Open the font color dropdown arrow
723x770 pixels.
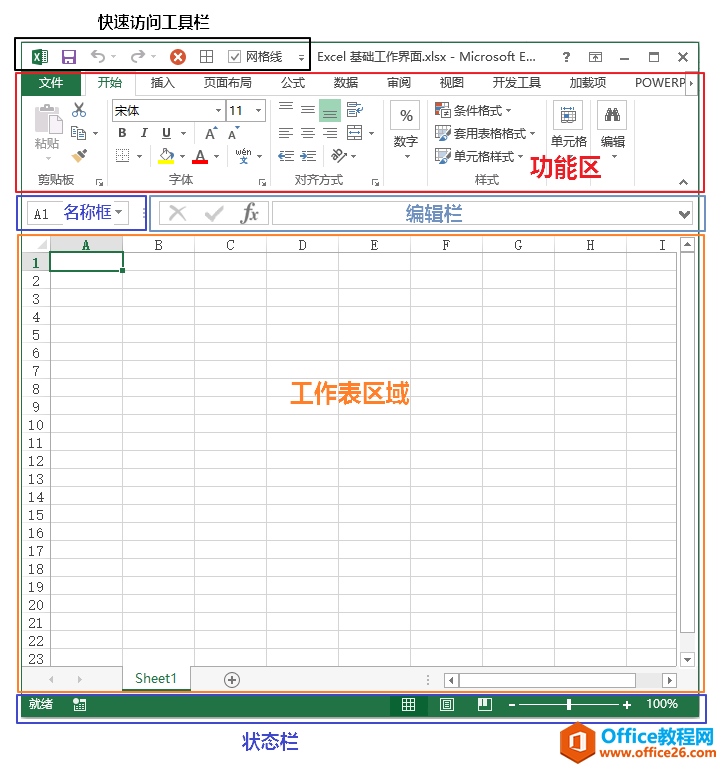point(217,157)
